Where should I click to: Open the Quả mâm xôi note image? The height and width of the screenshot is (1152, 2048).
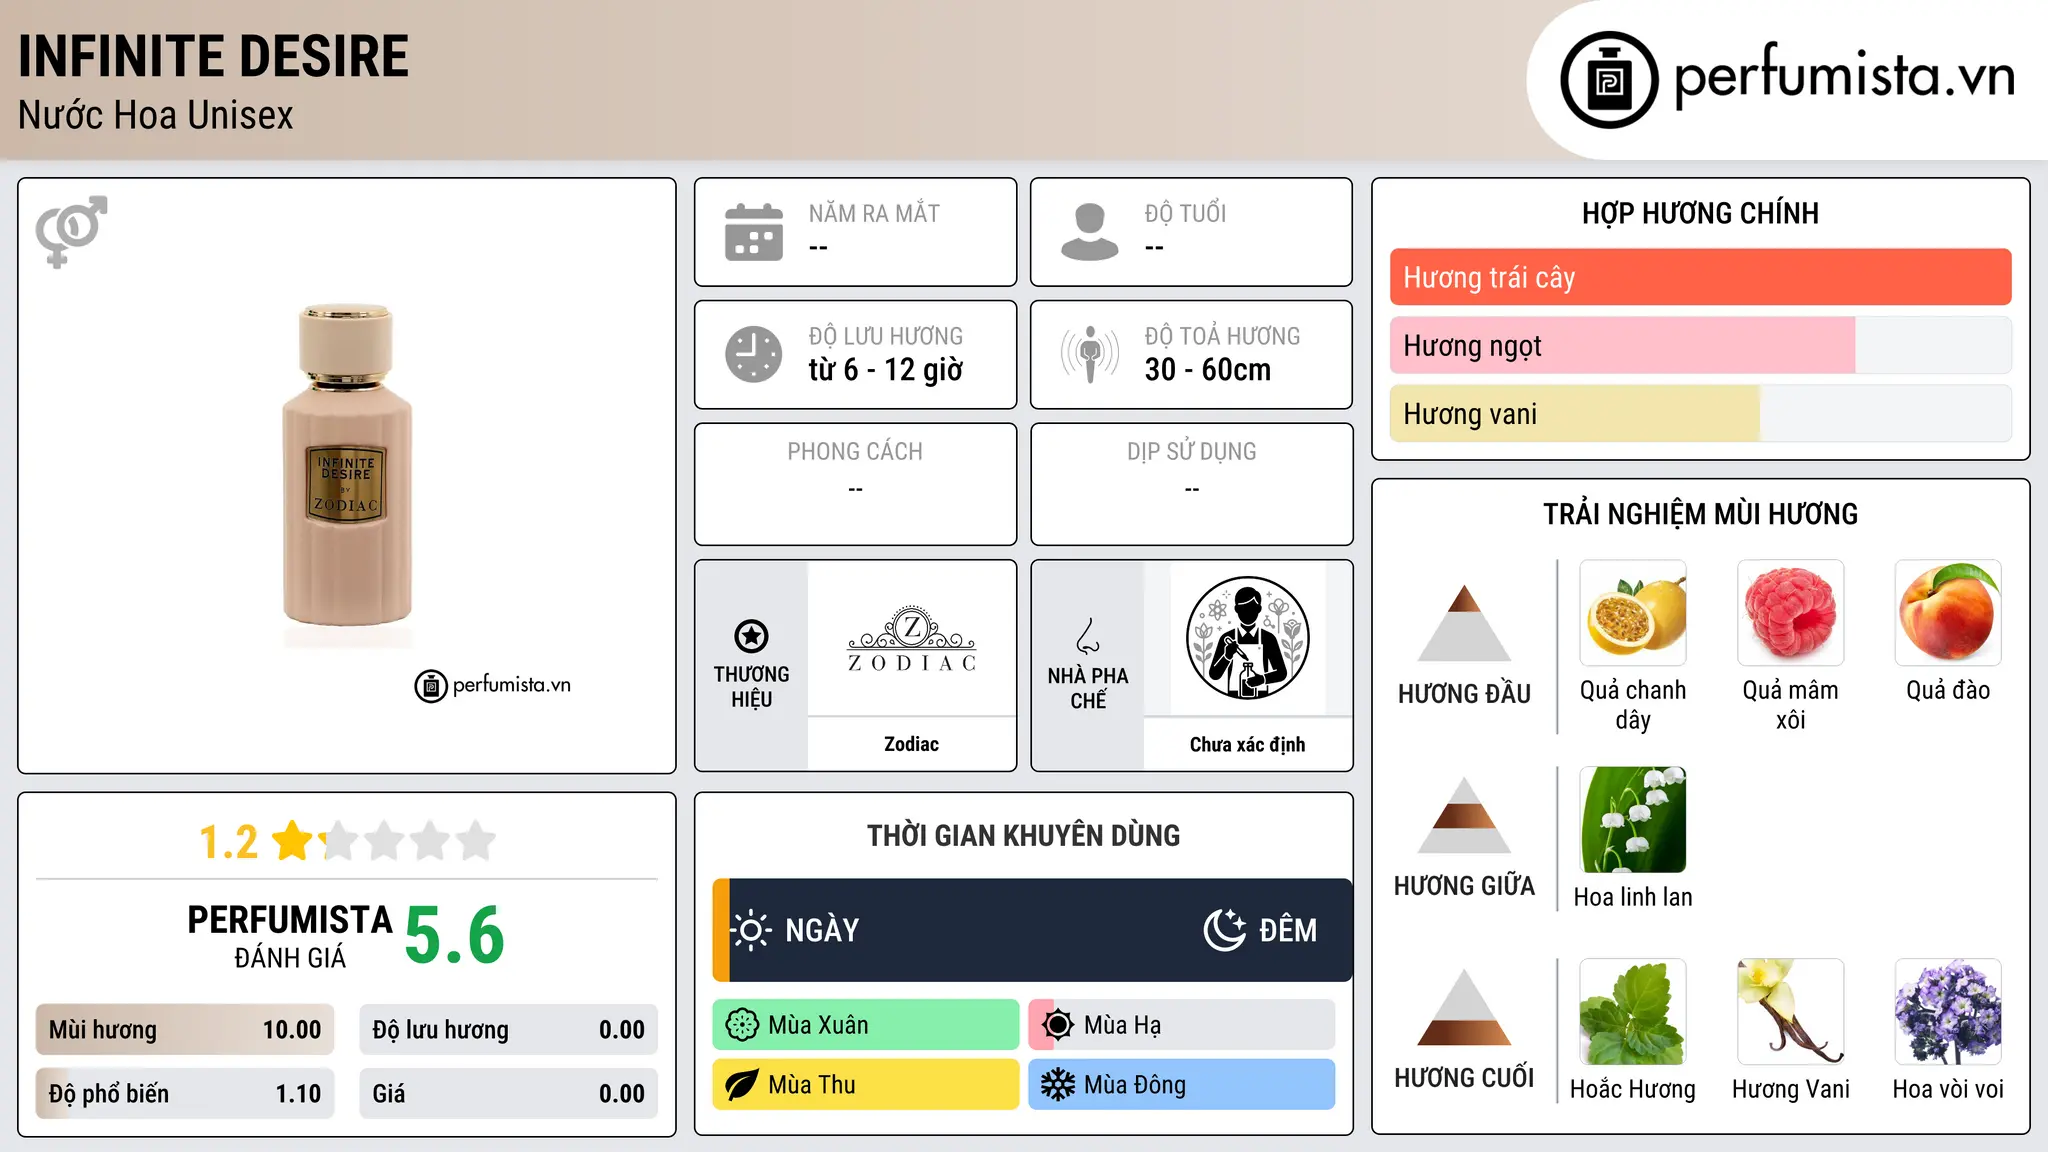pos(1791,613)
